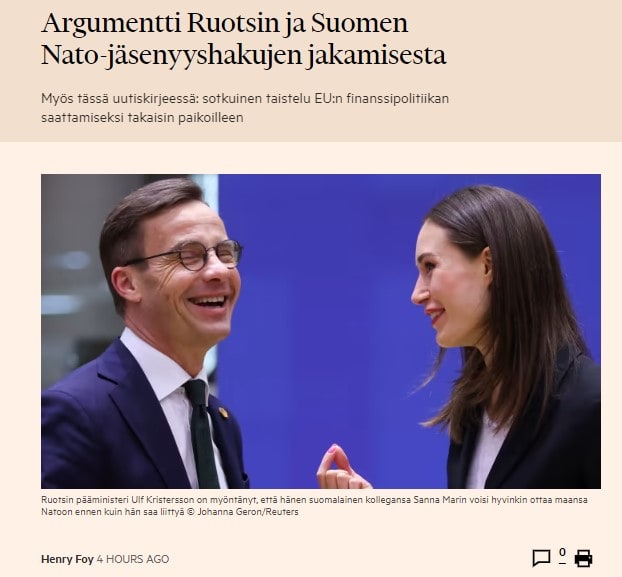Image resolution: width=622 pixels, height=577 pixels.
Task: Click the copyright symbol in the caption
Action: click(190, 512)
